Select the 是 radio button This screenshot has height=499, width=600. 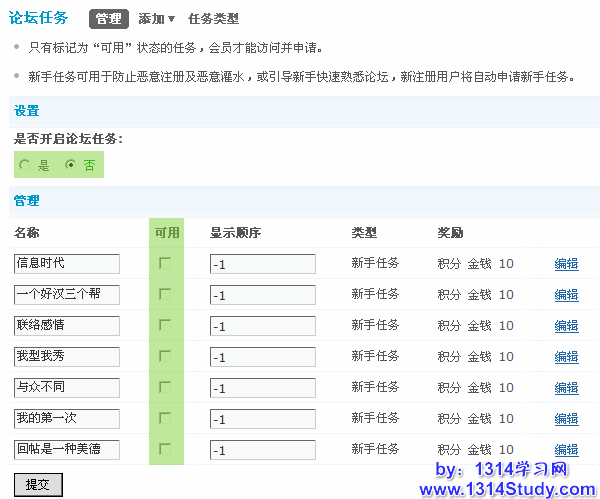pyautogui.click(x=25, y=165)
